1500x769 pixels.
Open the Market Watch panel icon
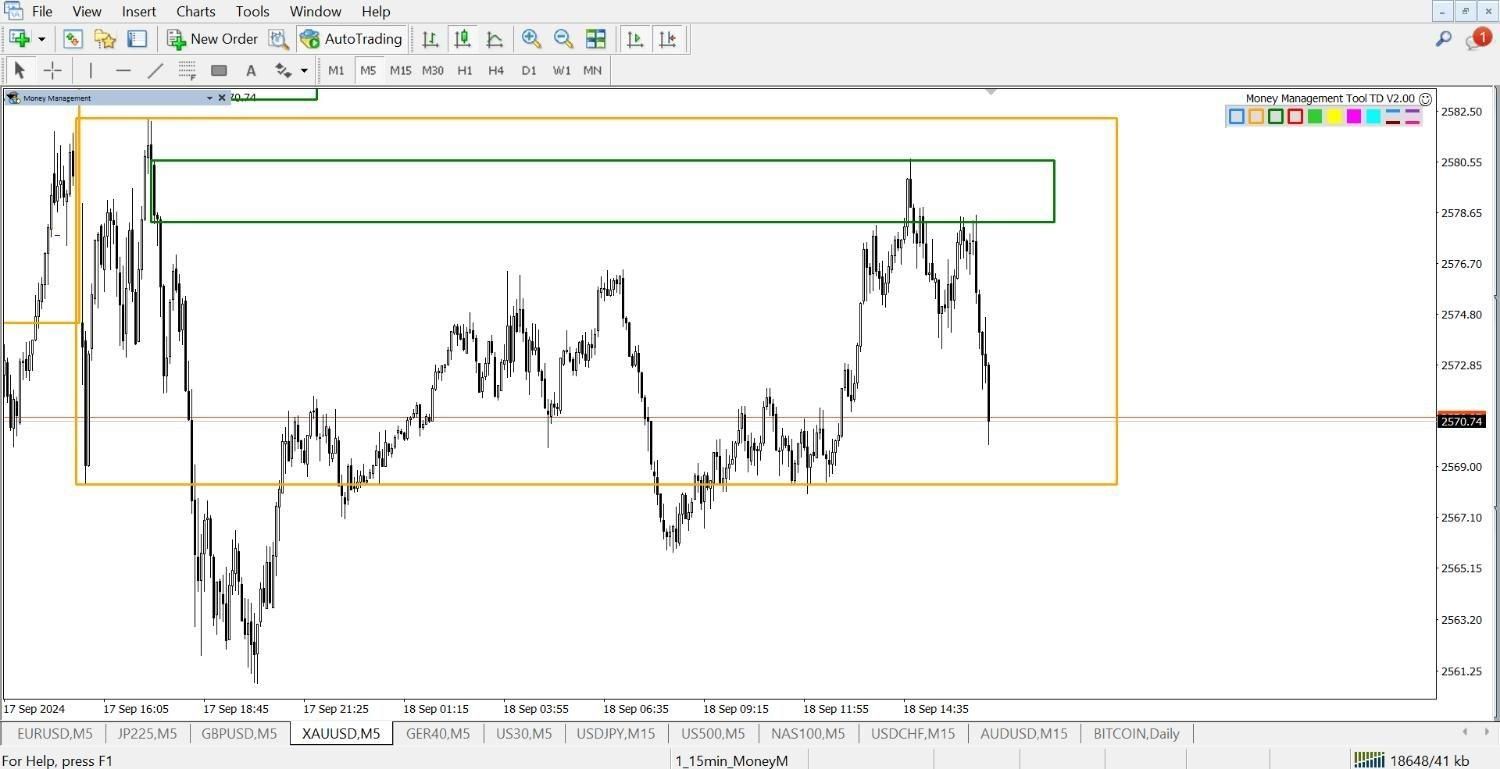(72, 39)
